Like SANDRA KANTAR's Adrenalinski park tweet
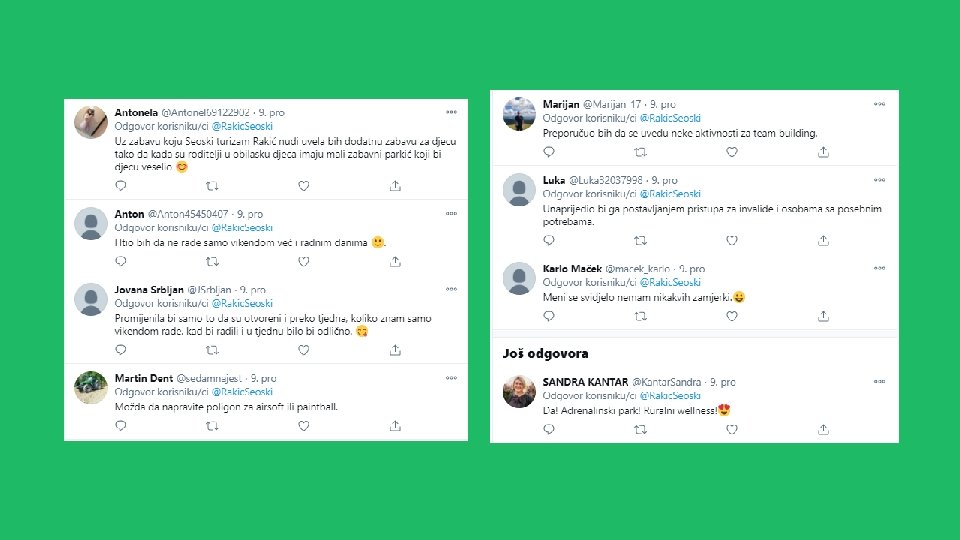The width and height of the screenshot is (960, 540). [x=732, y=429]
